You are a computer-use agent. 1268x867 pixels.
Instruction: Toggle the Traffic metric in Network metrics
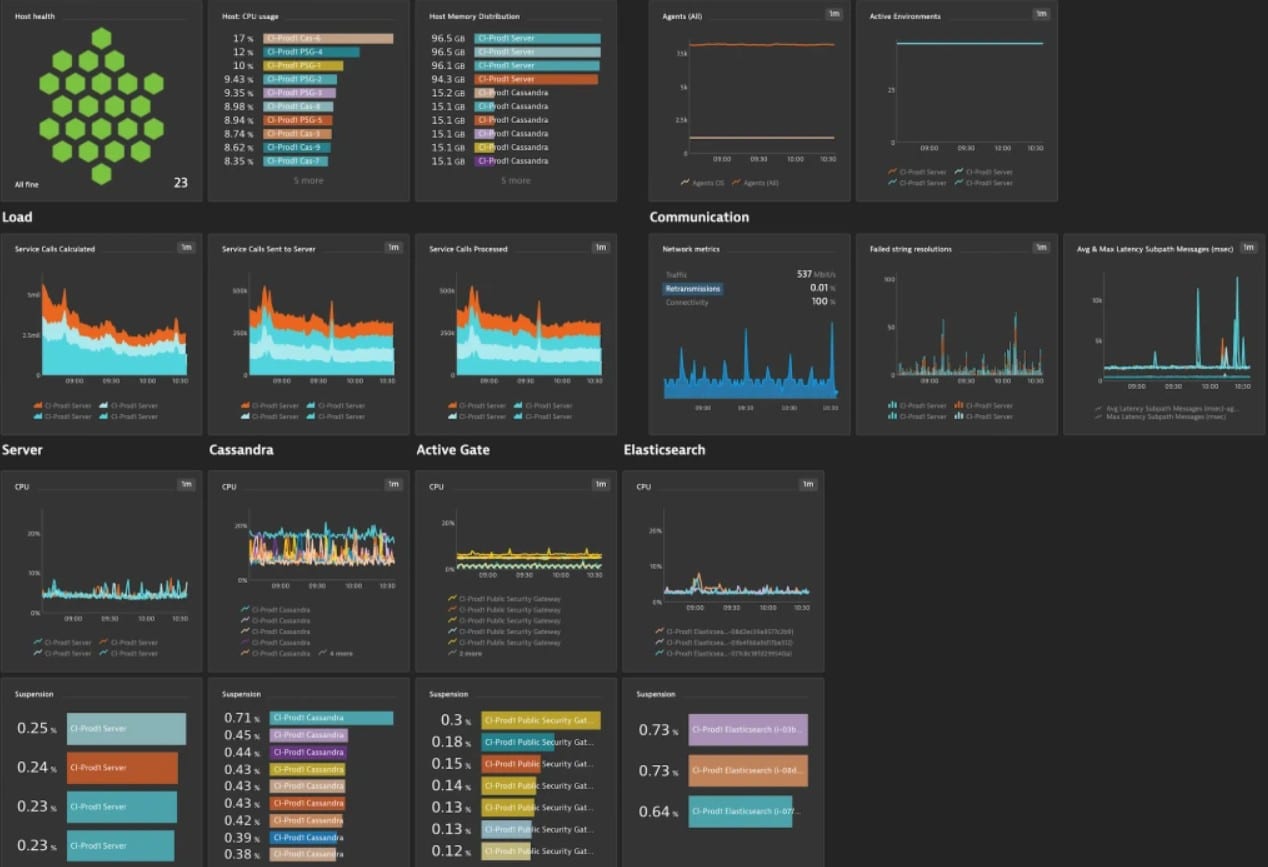point(677,273)
